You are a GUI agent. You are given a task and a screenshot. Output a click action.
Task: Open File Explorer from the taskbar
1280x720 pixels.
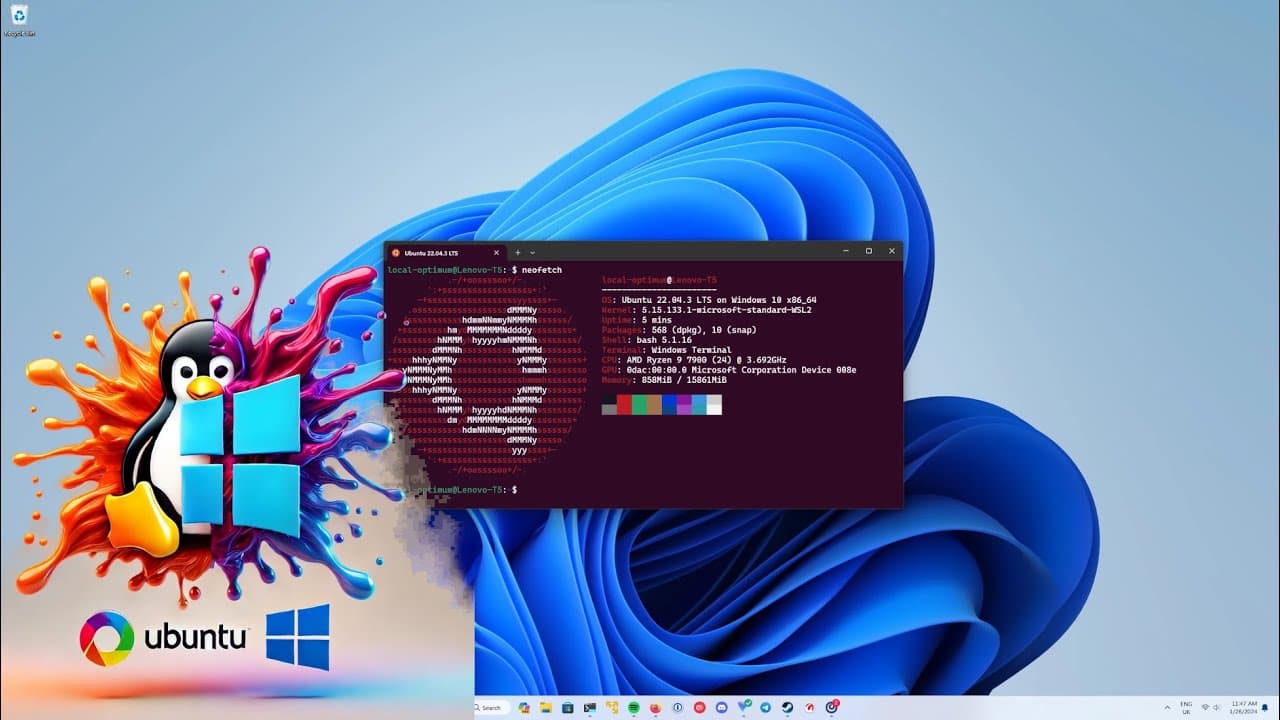tap(546, 707)
